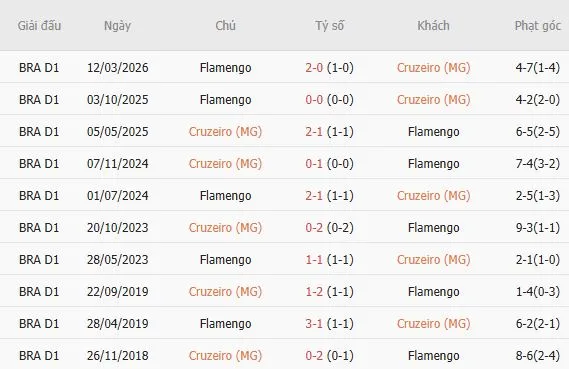Click the Giải đấu column header
Screen dimensions: 569x369
[x=39, y=26]
